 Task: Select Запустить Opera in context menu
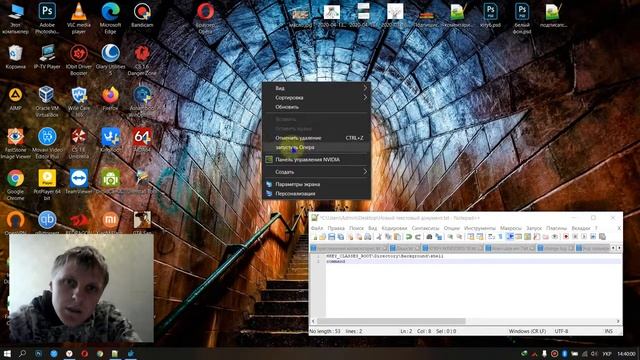316,147
